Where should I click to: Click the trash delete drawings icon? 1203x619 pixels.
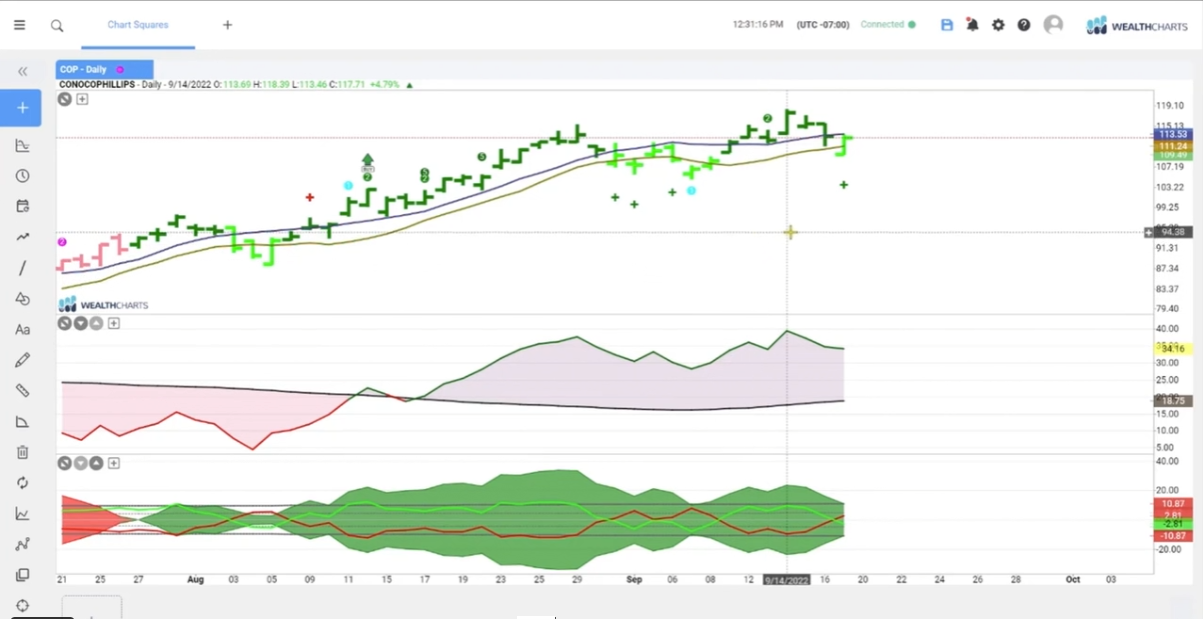click(22, 452)
